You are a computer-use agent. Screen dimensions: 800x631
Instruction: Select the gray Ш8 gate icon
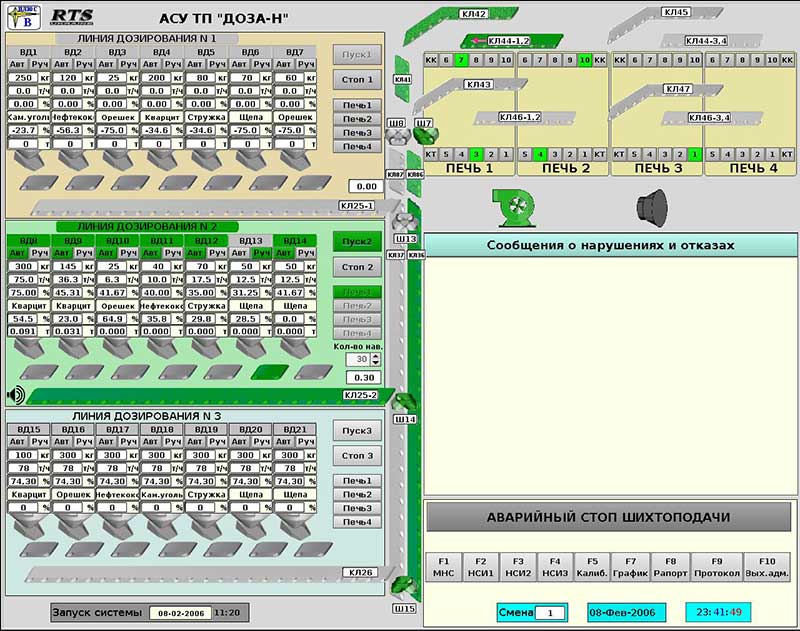tap(397, 139)
